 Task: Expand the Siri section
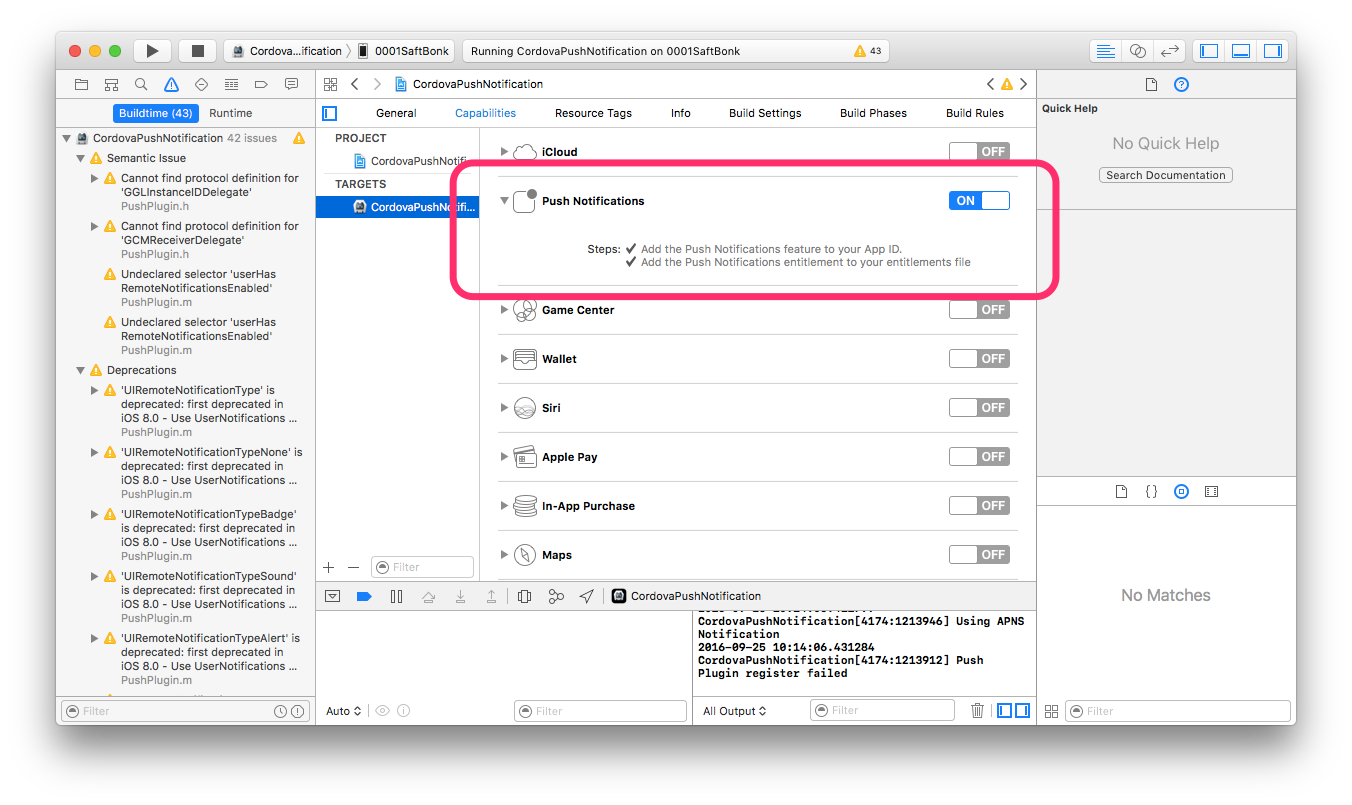504,408
